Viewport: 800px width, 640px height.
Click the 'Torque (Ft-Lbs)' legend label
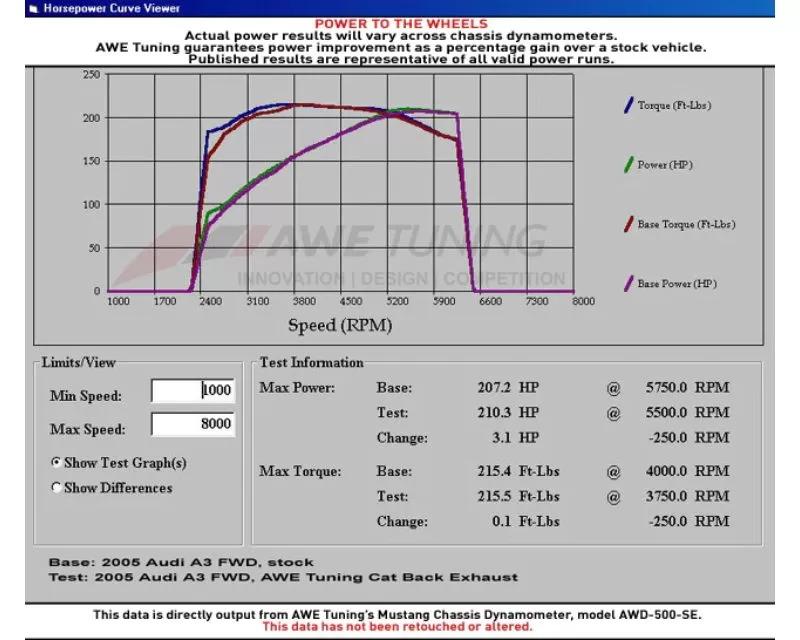tap(674, 106)
